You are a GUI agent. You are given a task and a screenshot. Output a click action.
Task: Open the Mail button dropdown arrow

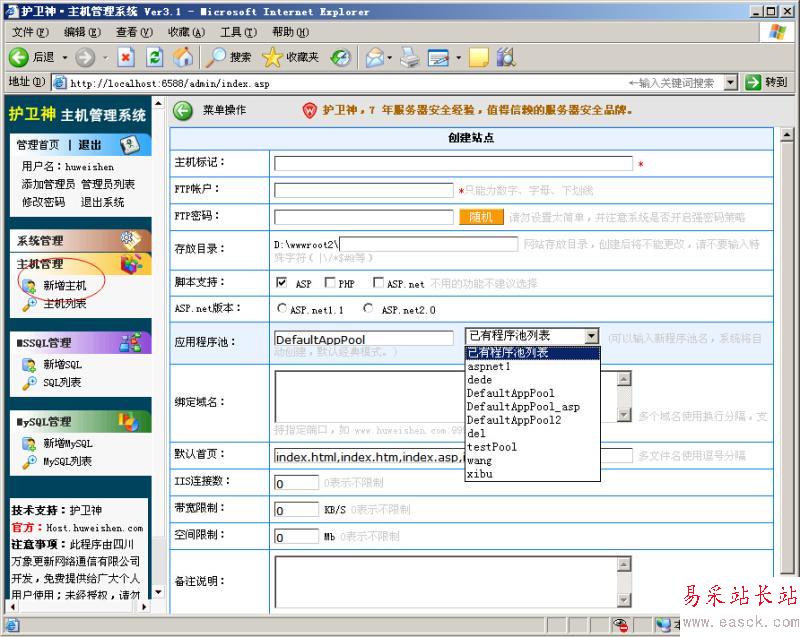tap(390, 58)
